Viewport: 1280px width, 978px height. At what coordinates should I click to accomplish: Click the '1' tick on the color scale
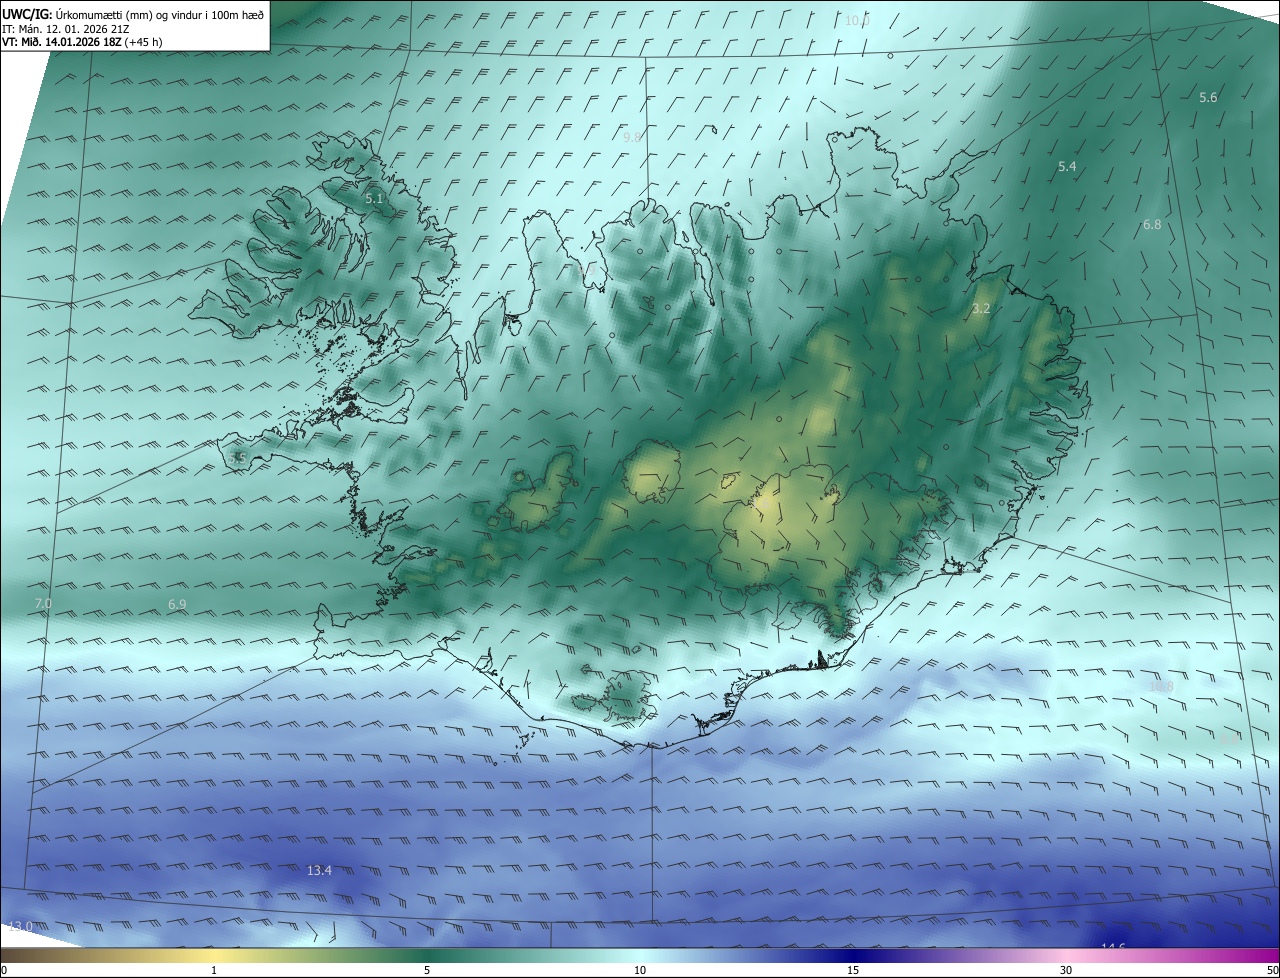(x=214, y=970)
